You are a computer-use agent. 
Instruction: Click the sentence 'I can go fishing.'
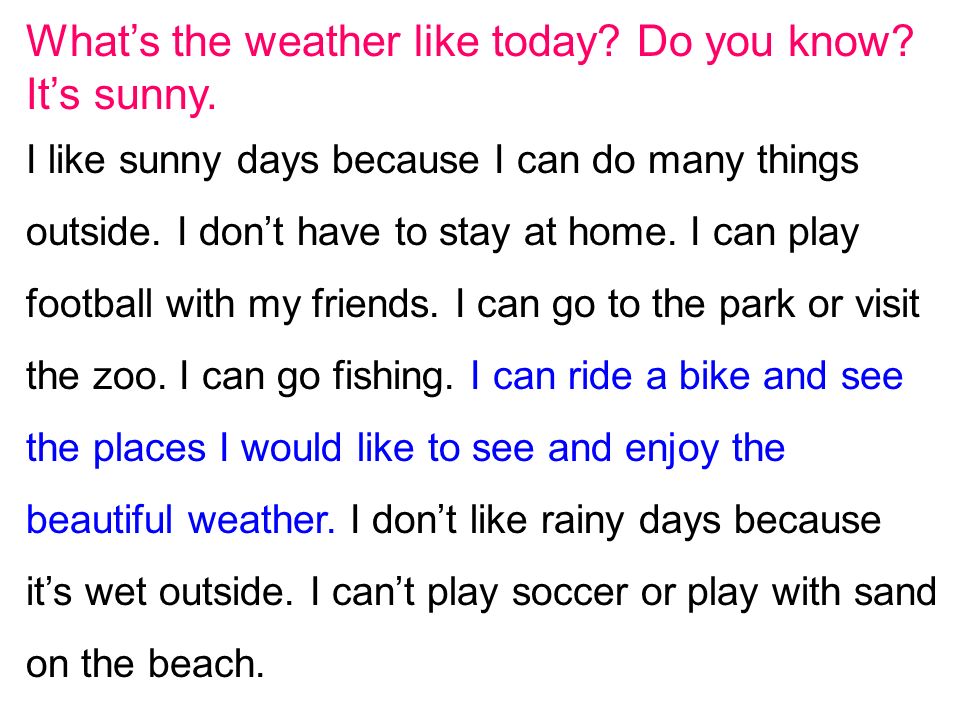[x=316, y=377]
